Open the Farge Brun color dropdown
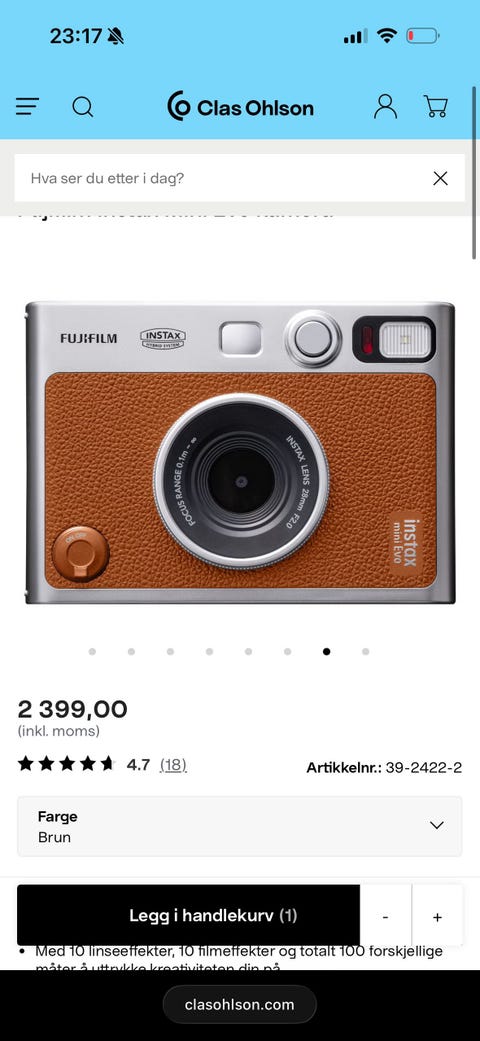Screen dimensions: 480x1041 [240, 826]
